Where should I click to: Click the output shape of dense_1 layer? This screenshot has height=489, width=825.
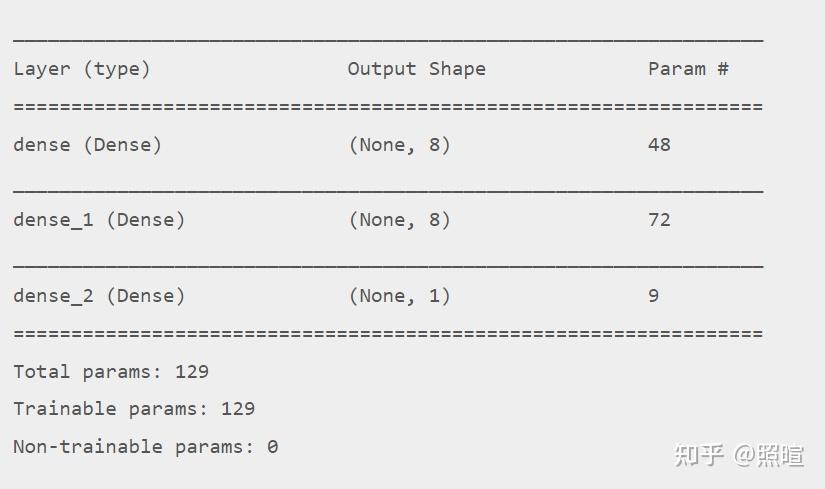click(399, 220)
